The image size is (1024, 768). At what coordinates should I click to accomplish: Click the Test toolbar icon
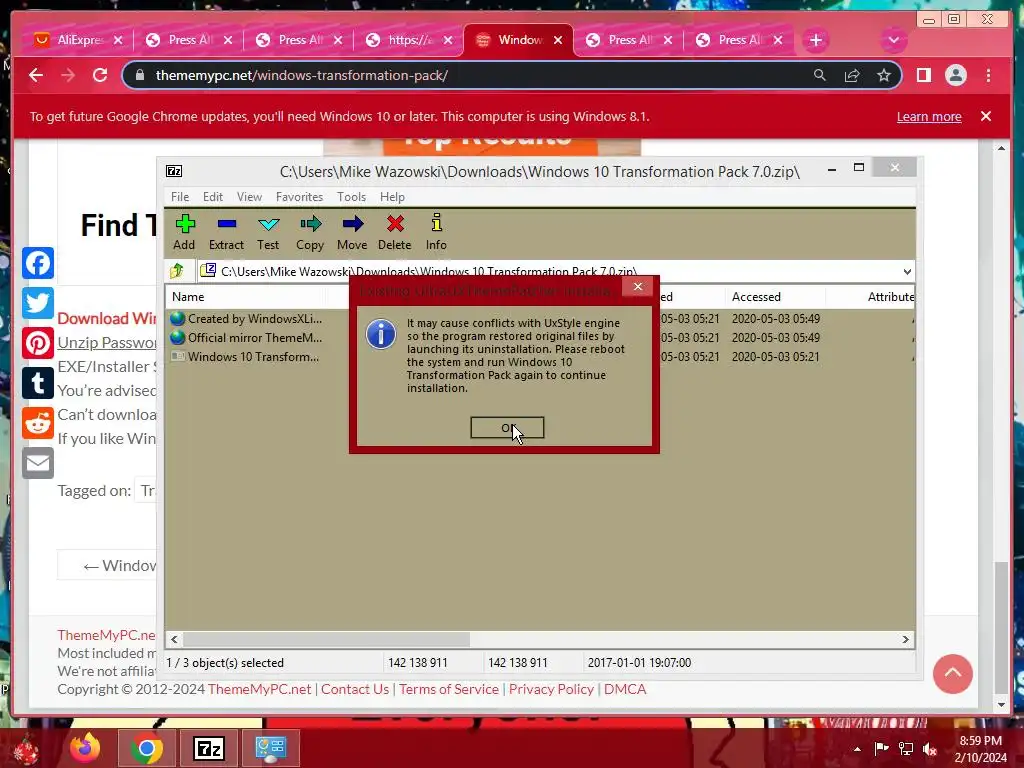pyautogui.click(x=268, y=232)
